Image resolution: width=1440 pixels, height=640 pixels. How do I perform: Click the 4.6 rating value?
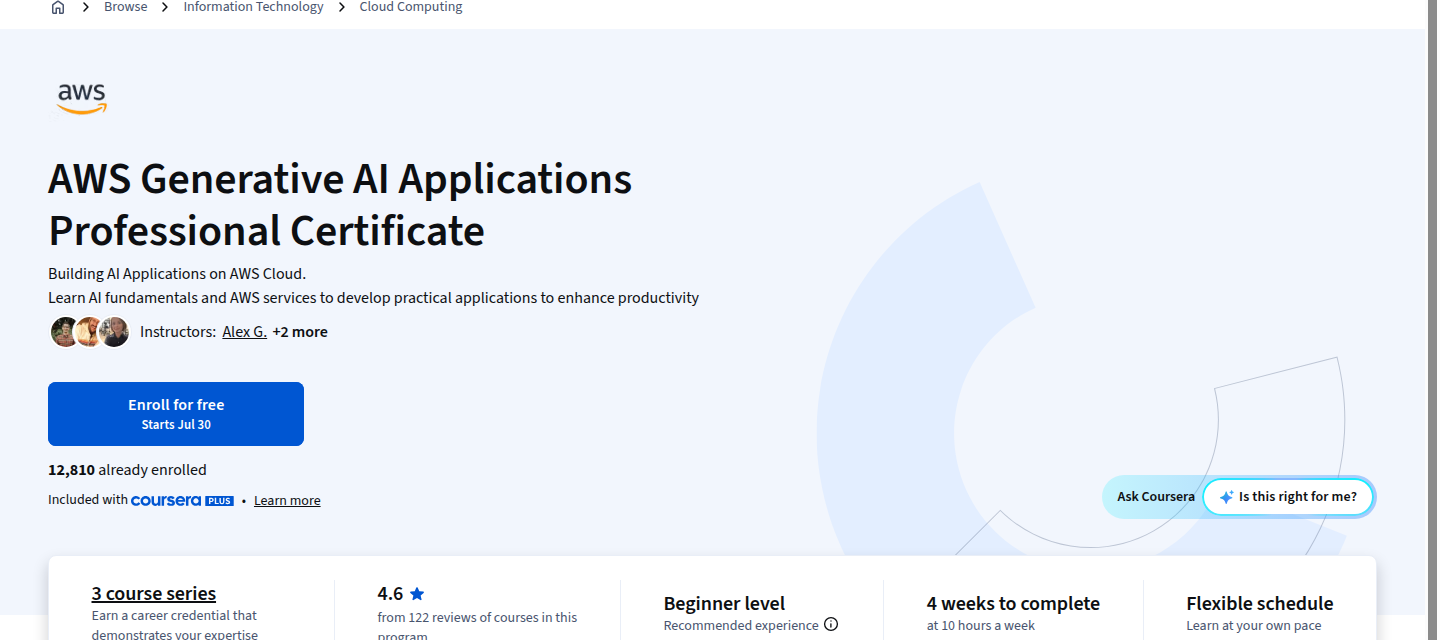(390, 594)
